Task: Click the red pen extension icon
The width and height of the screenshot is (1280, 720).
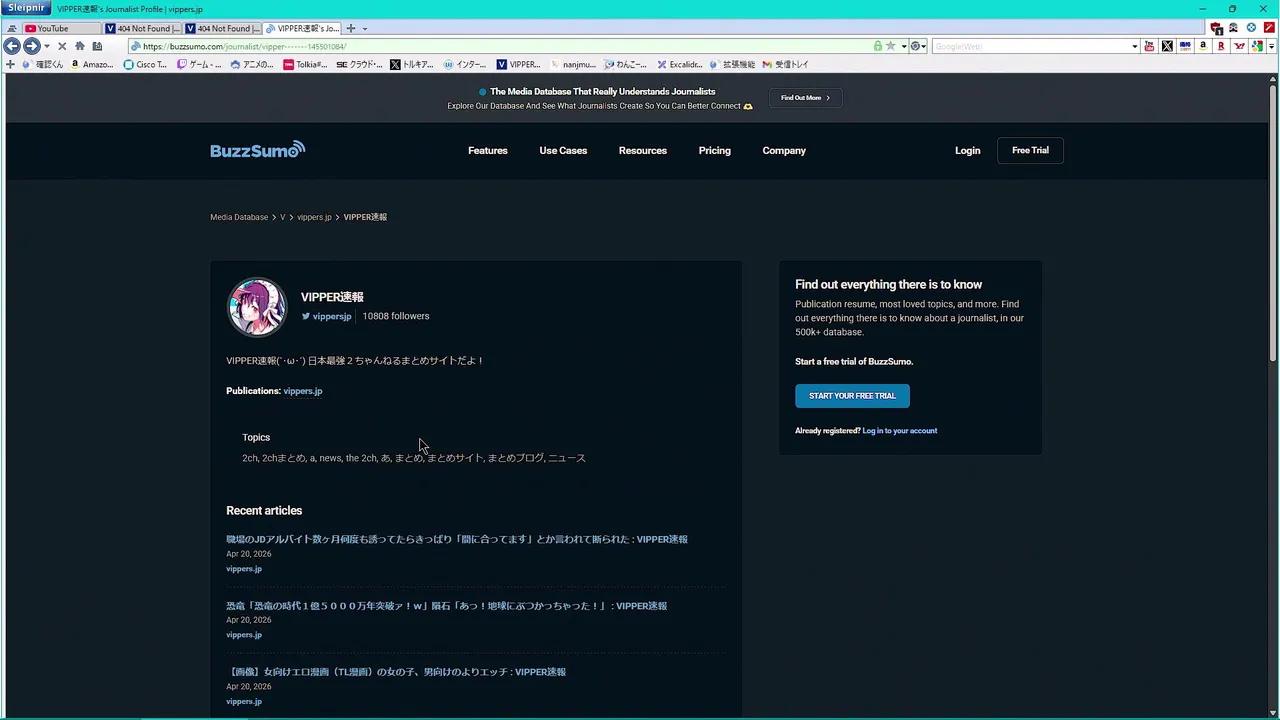Action: pos(1269,28)
